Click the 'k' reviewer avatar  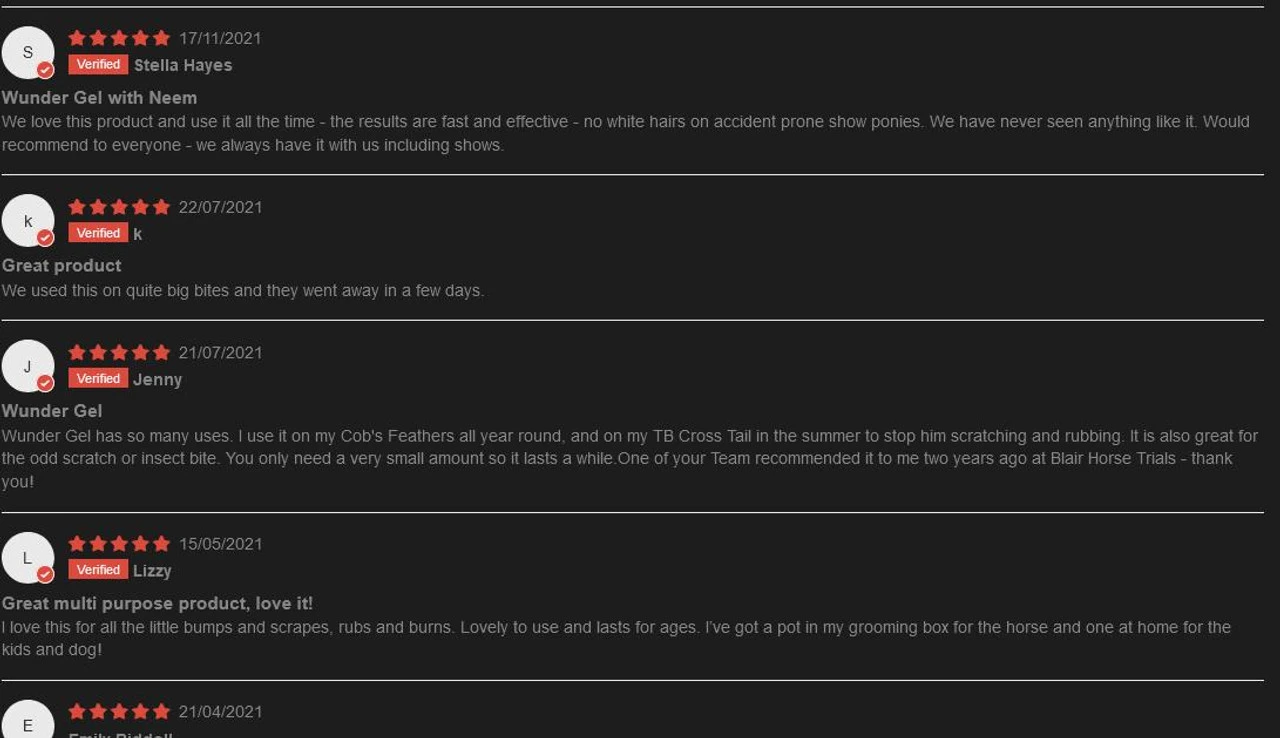coord(28,221)
